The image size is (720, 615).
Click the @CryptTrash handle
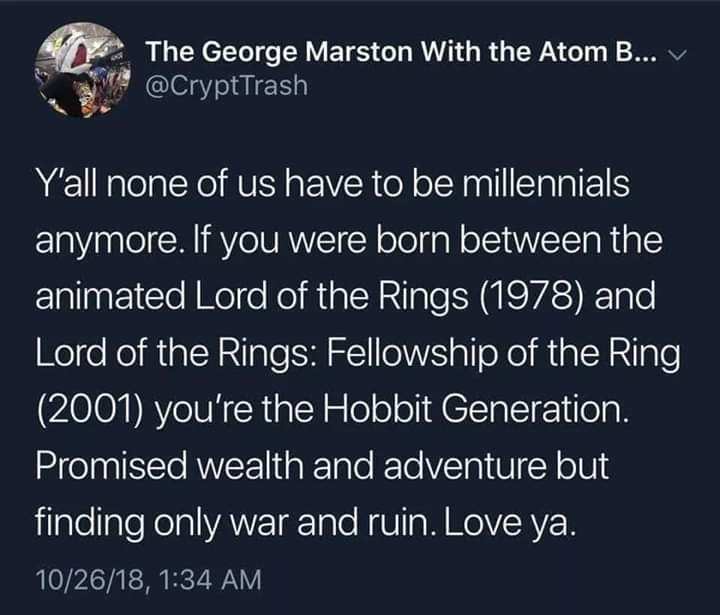pos(227,87)
